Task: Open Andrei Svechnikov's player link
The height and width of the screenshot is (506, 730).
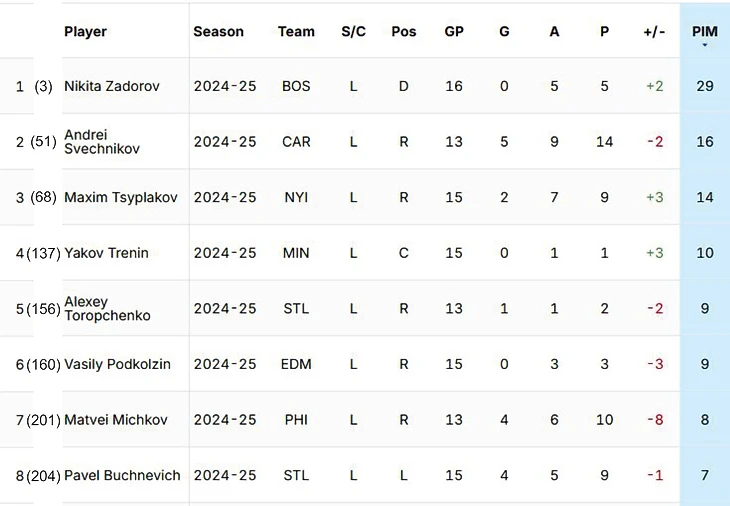Action: 101,141
